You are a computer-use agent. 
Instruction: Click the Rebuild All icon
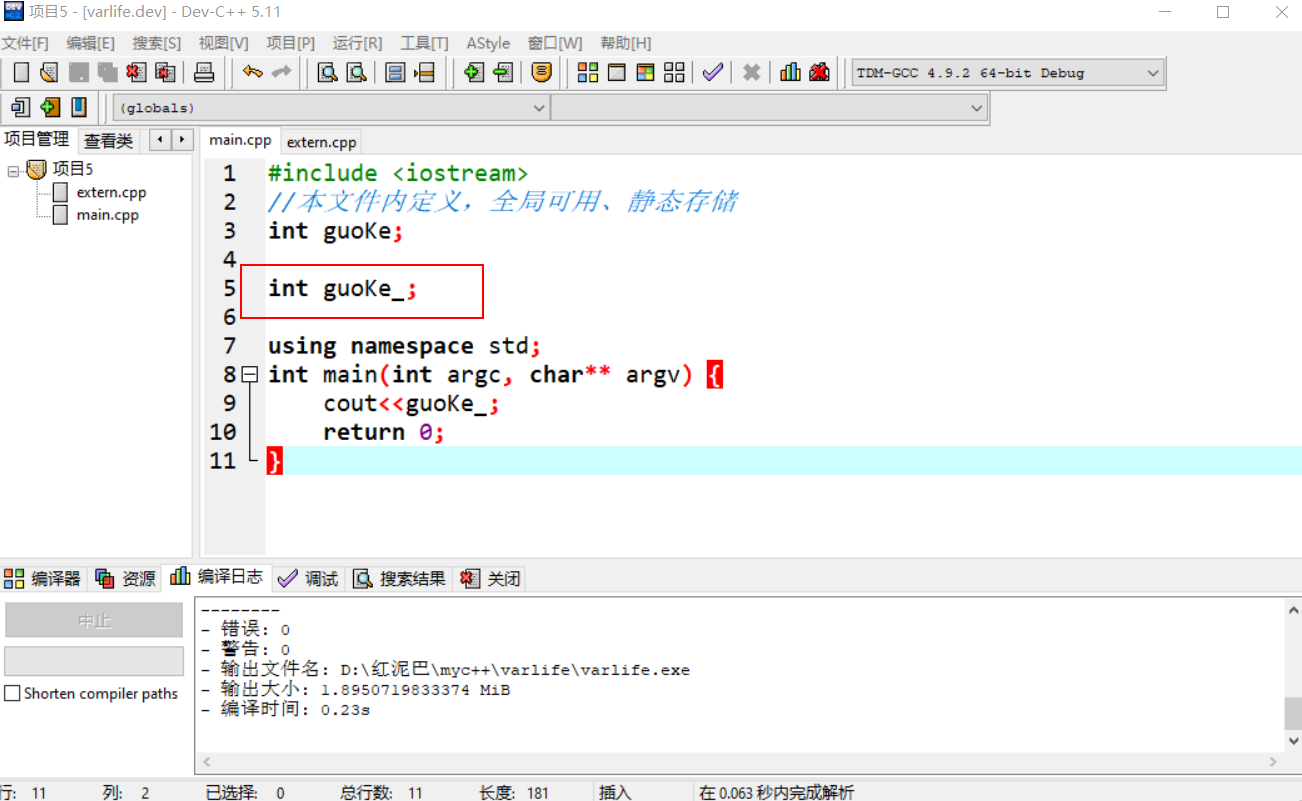pyautogui.click(x=674, y=72)
